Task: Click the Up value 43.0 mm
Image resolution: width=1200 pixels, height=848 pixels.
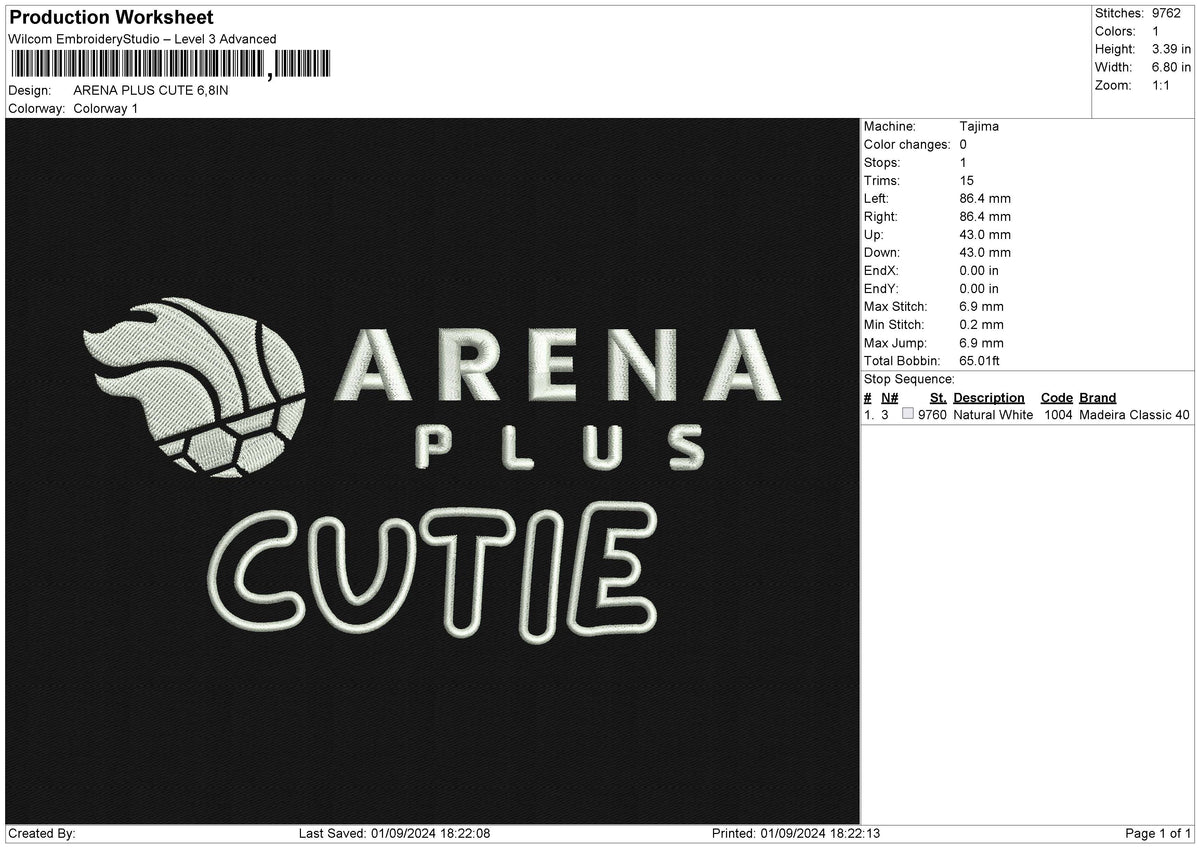Action: (x=985, y=234)
